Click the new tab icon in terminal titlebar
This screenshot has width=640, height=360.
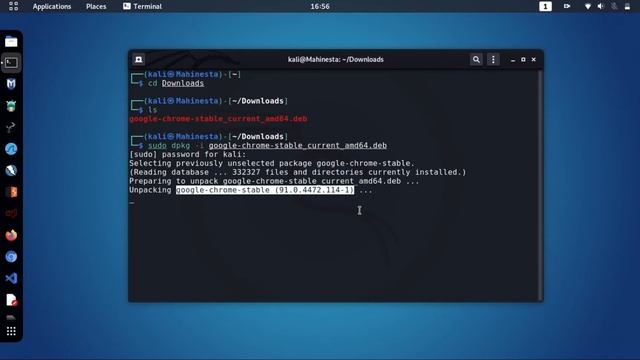point(139,60)
